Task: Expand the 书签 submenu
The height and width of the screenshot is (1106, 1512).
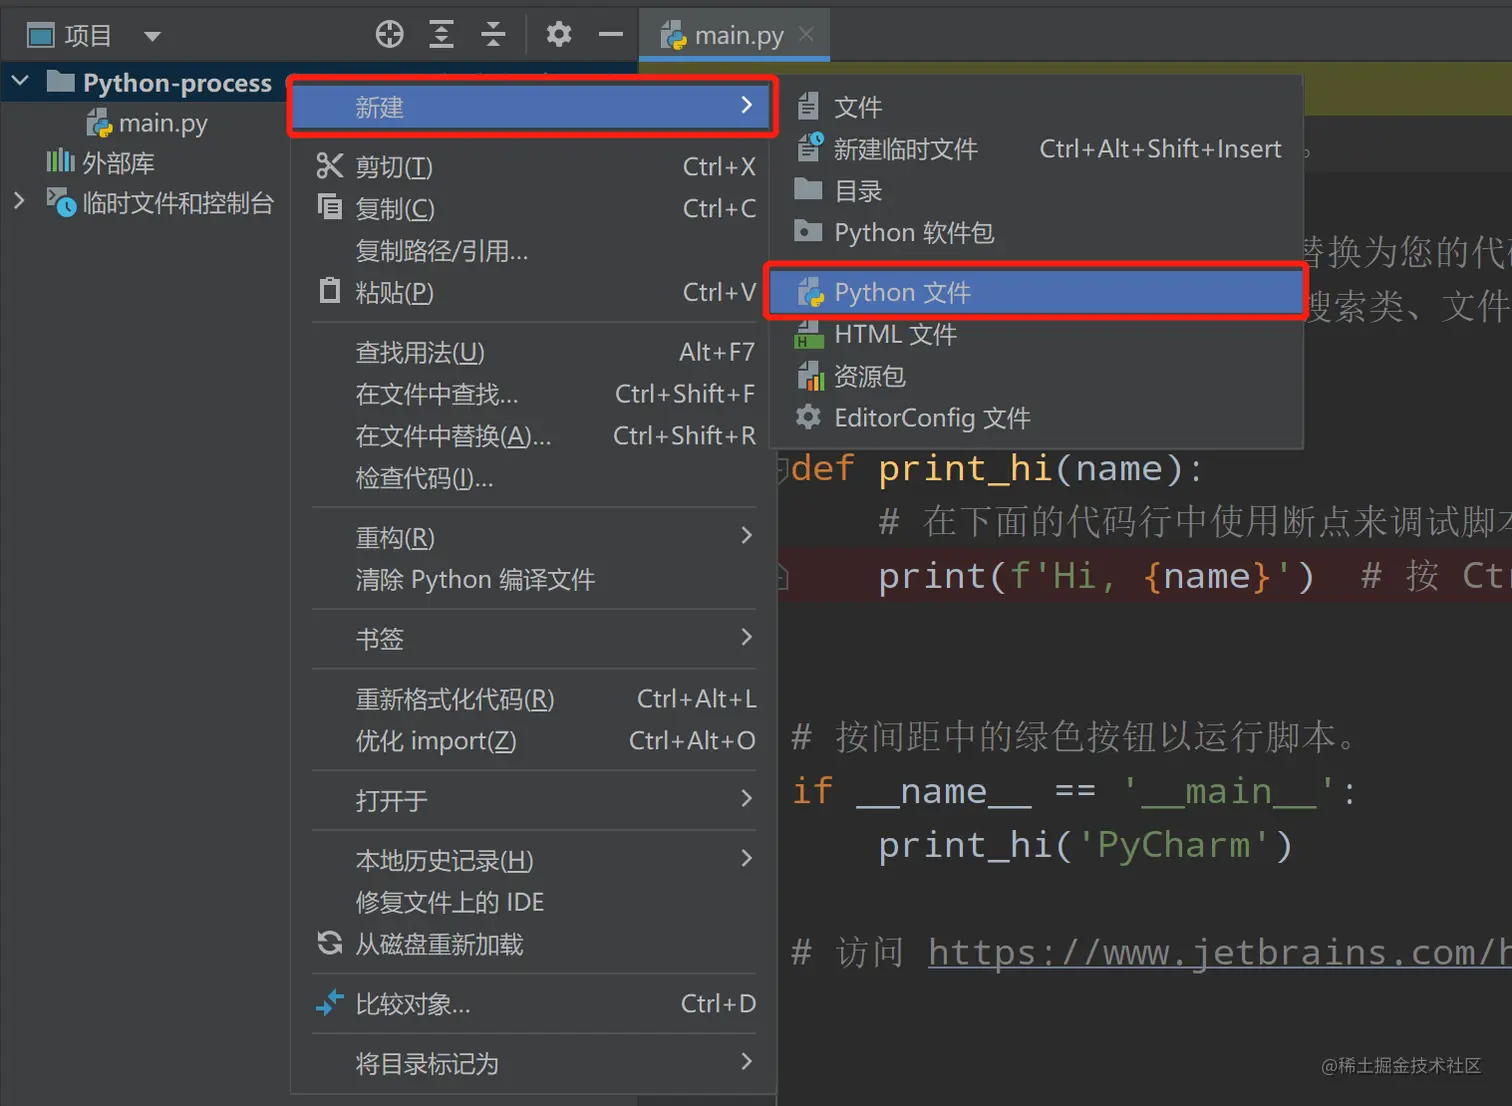Action: pos(535,638)
